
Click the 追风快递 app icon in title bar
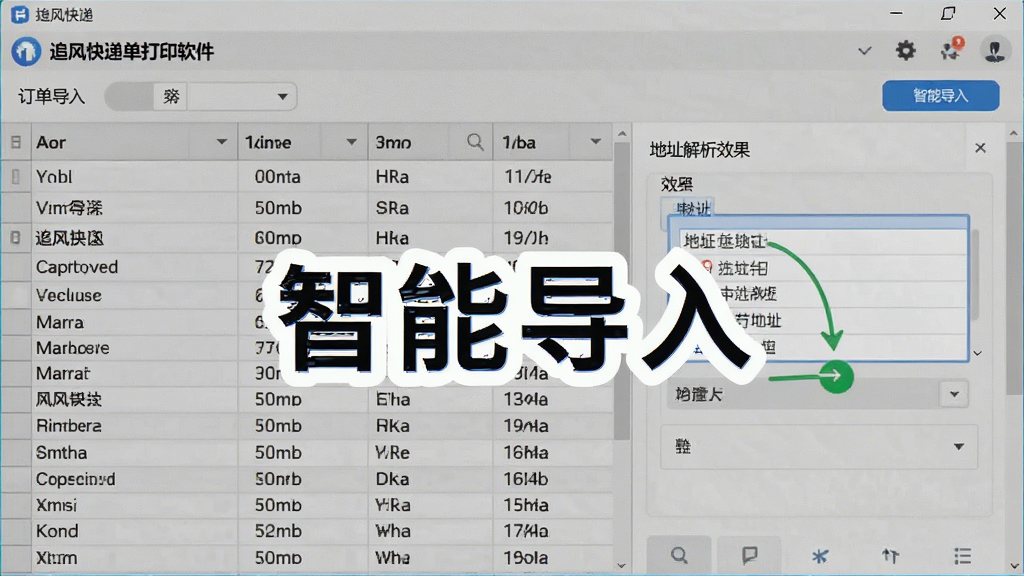pyautogui.click(x=20, y=14)
